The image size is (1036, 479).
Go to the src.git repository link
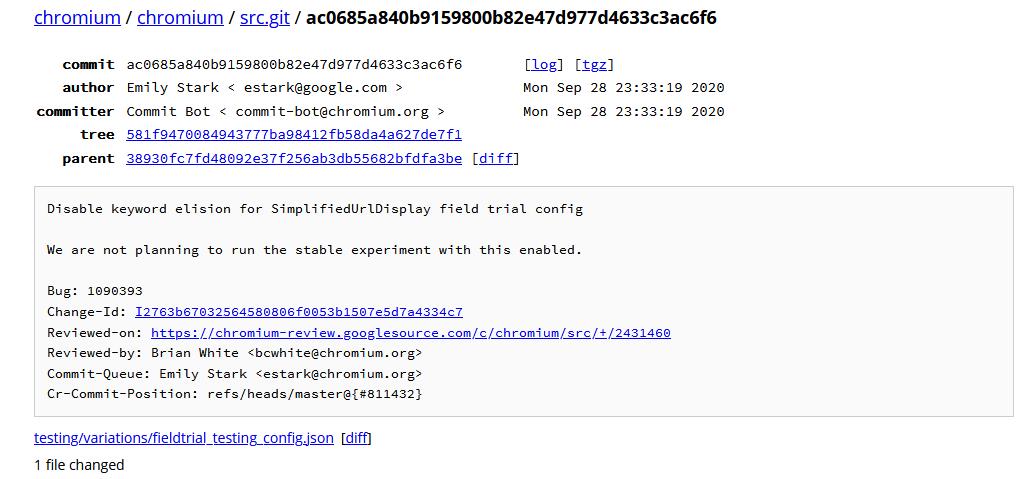(264, 18)
